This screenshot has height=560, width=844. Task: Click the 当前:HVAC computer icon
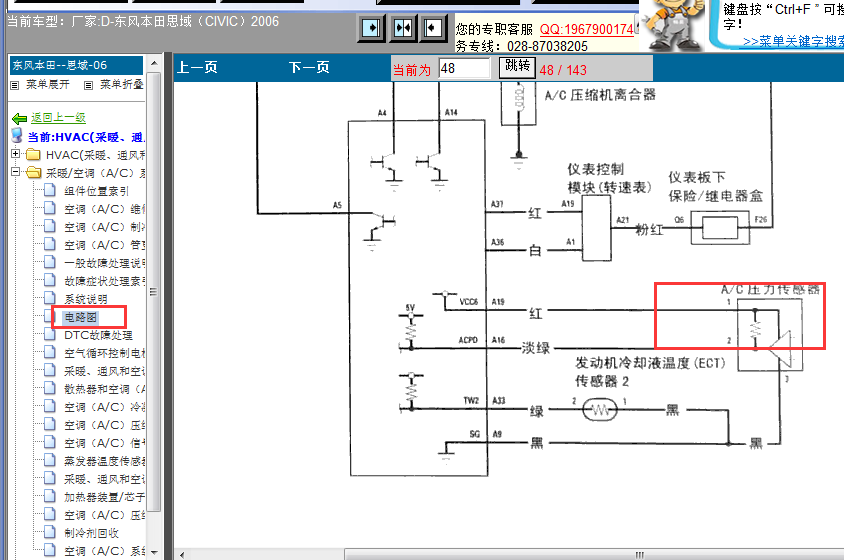[17, 136]
